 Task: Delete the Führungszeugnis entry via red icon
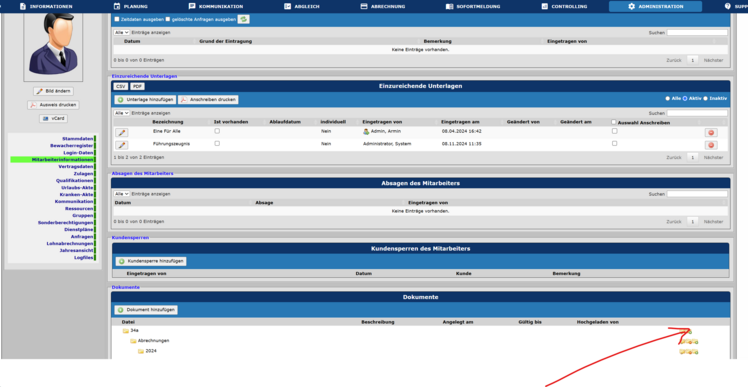click(711, 145)
